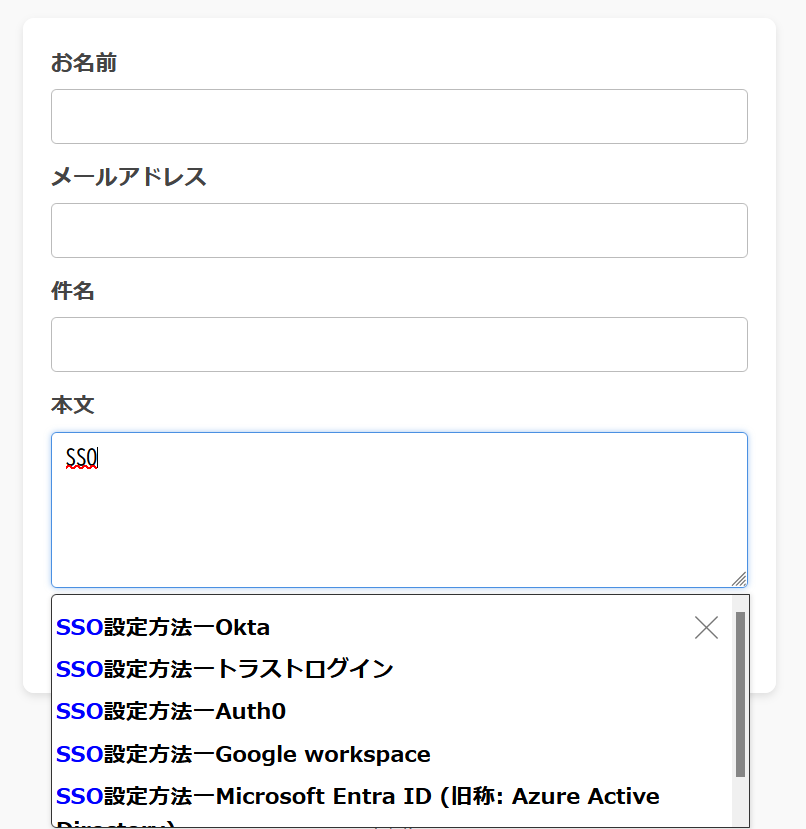Click the お名前 field label

click(84, 63)
